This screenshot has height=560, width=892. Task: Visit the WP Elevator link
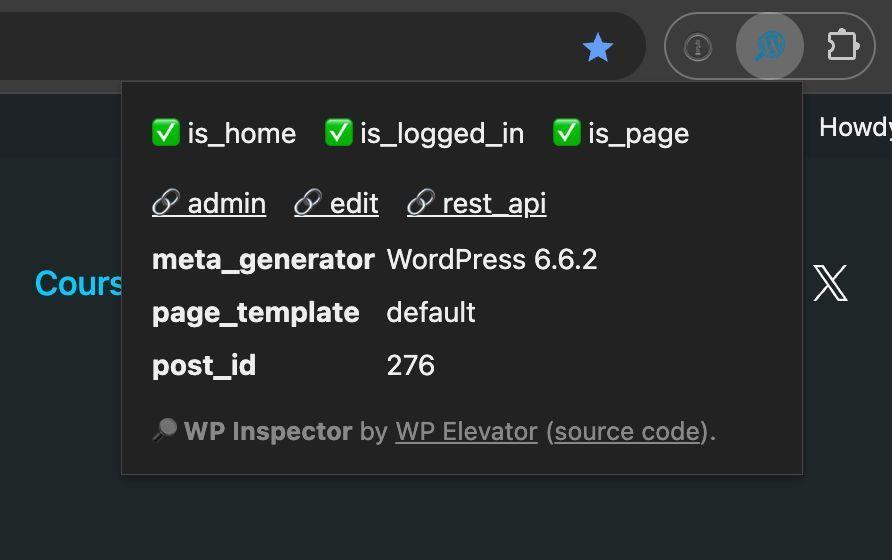click(466, 431)
